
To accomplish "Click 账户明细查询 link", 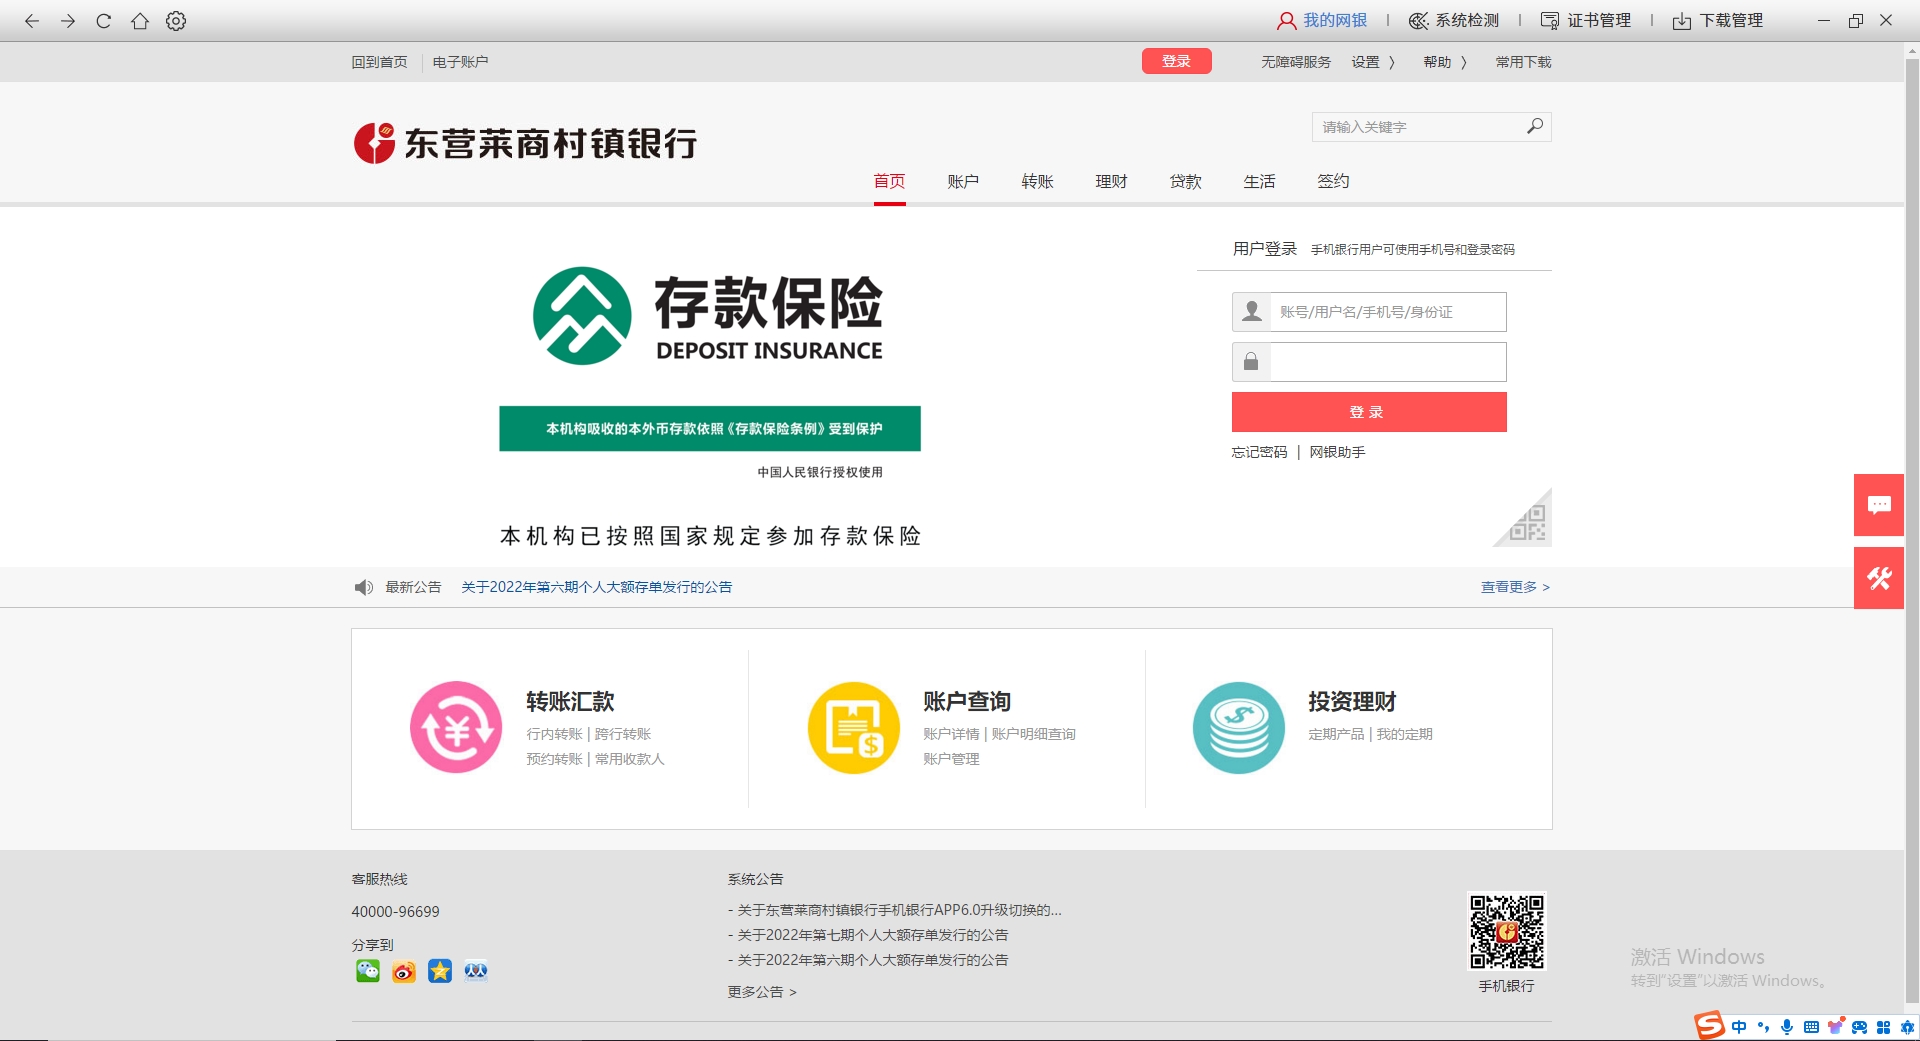I will (x=1034, y=734).
